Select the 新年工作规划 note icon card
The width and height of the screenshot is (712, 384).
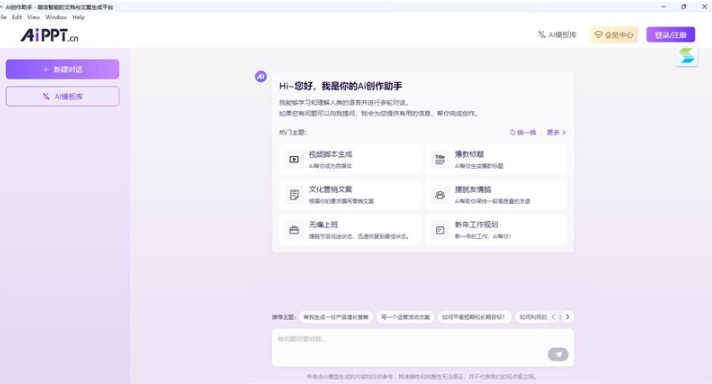pyautogui.click(x=496, y=230)
